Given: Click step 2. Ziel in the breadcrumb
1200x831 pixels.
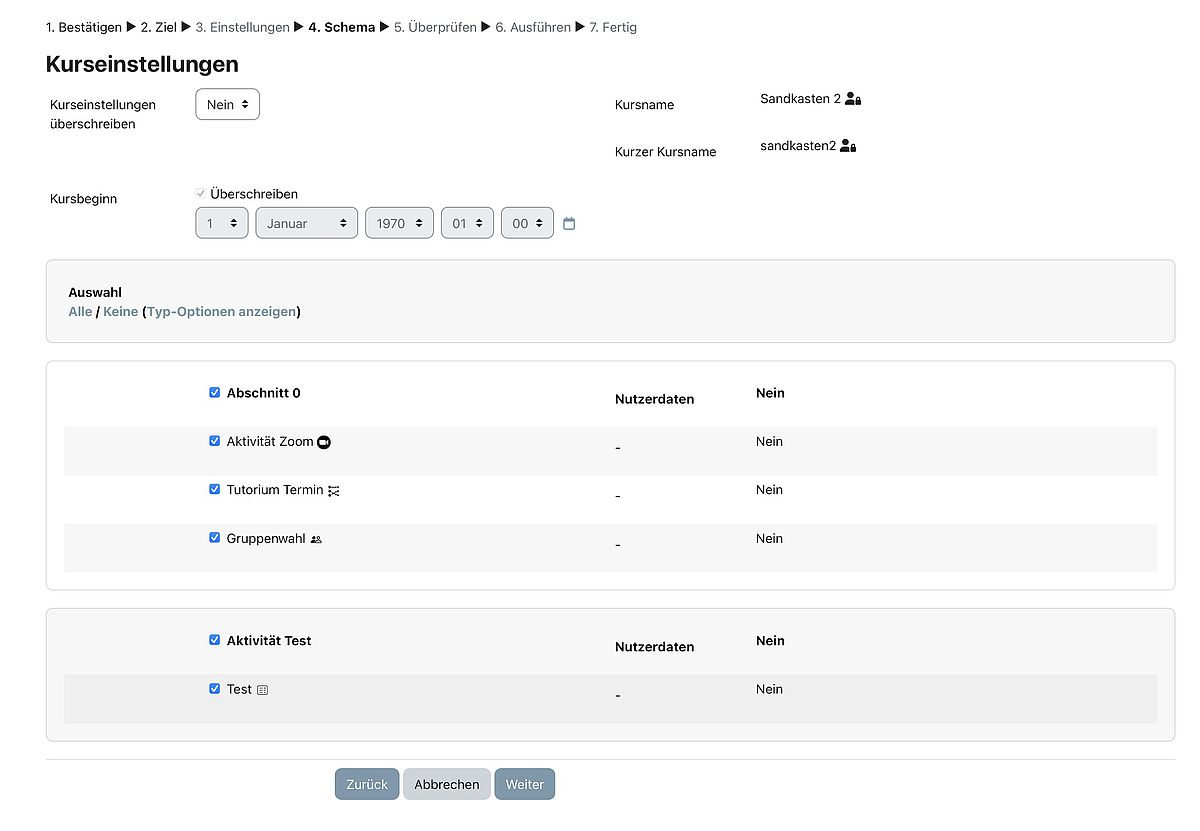Looking at the screenshot, I should (158, 27).
